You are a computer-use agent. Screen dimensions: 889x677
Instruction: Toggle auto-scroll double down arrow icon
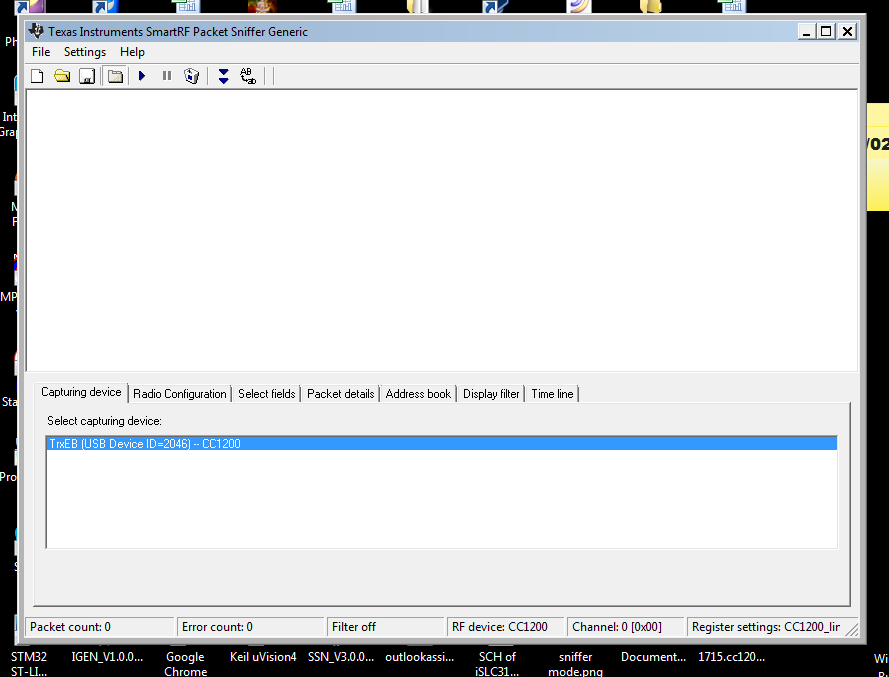223,76
